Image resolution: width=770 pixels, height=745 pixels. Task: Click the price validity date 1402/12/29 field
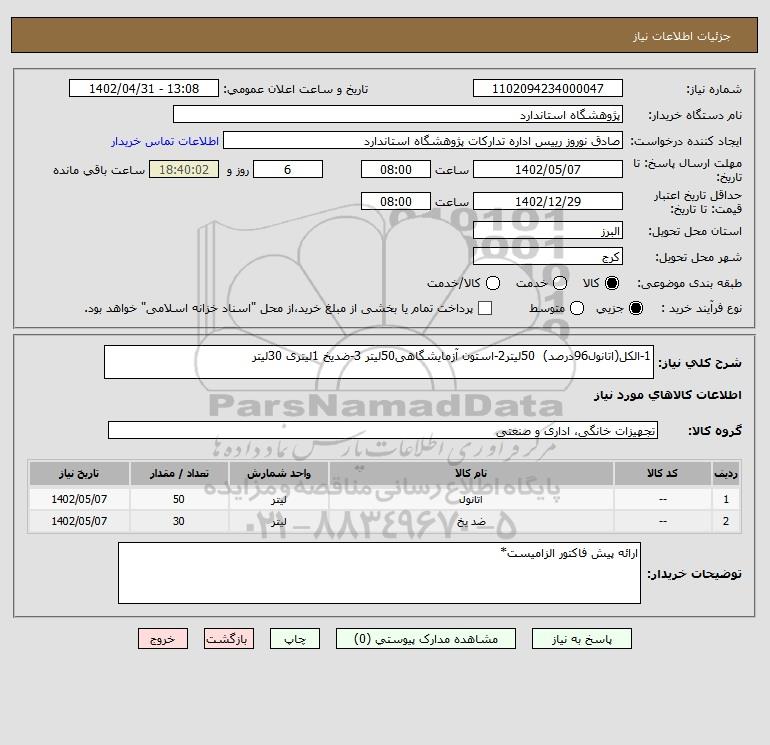[x=548, y=201]
